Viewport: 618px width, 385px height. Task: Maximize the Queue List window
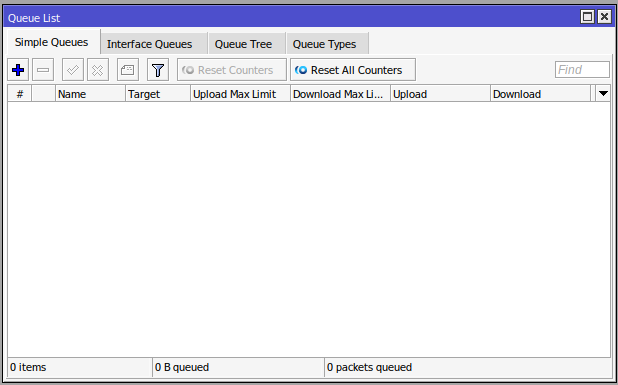[587, 17]
